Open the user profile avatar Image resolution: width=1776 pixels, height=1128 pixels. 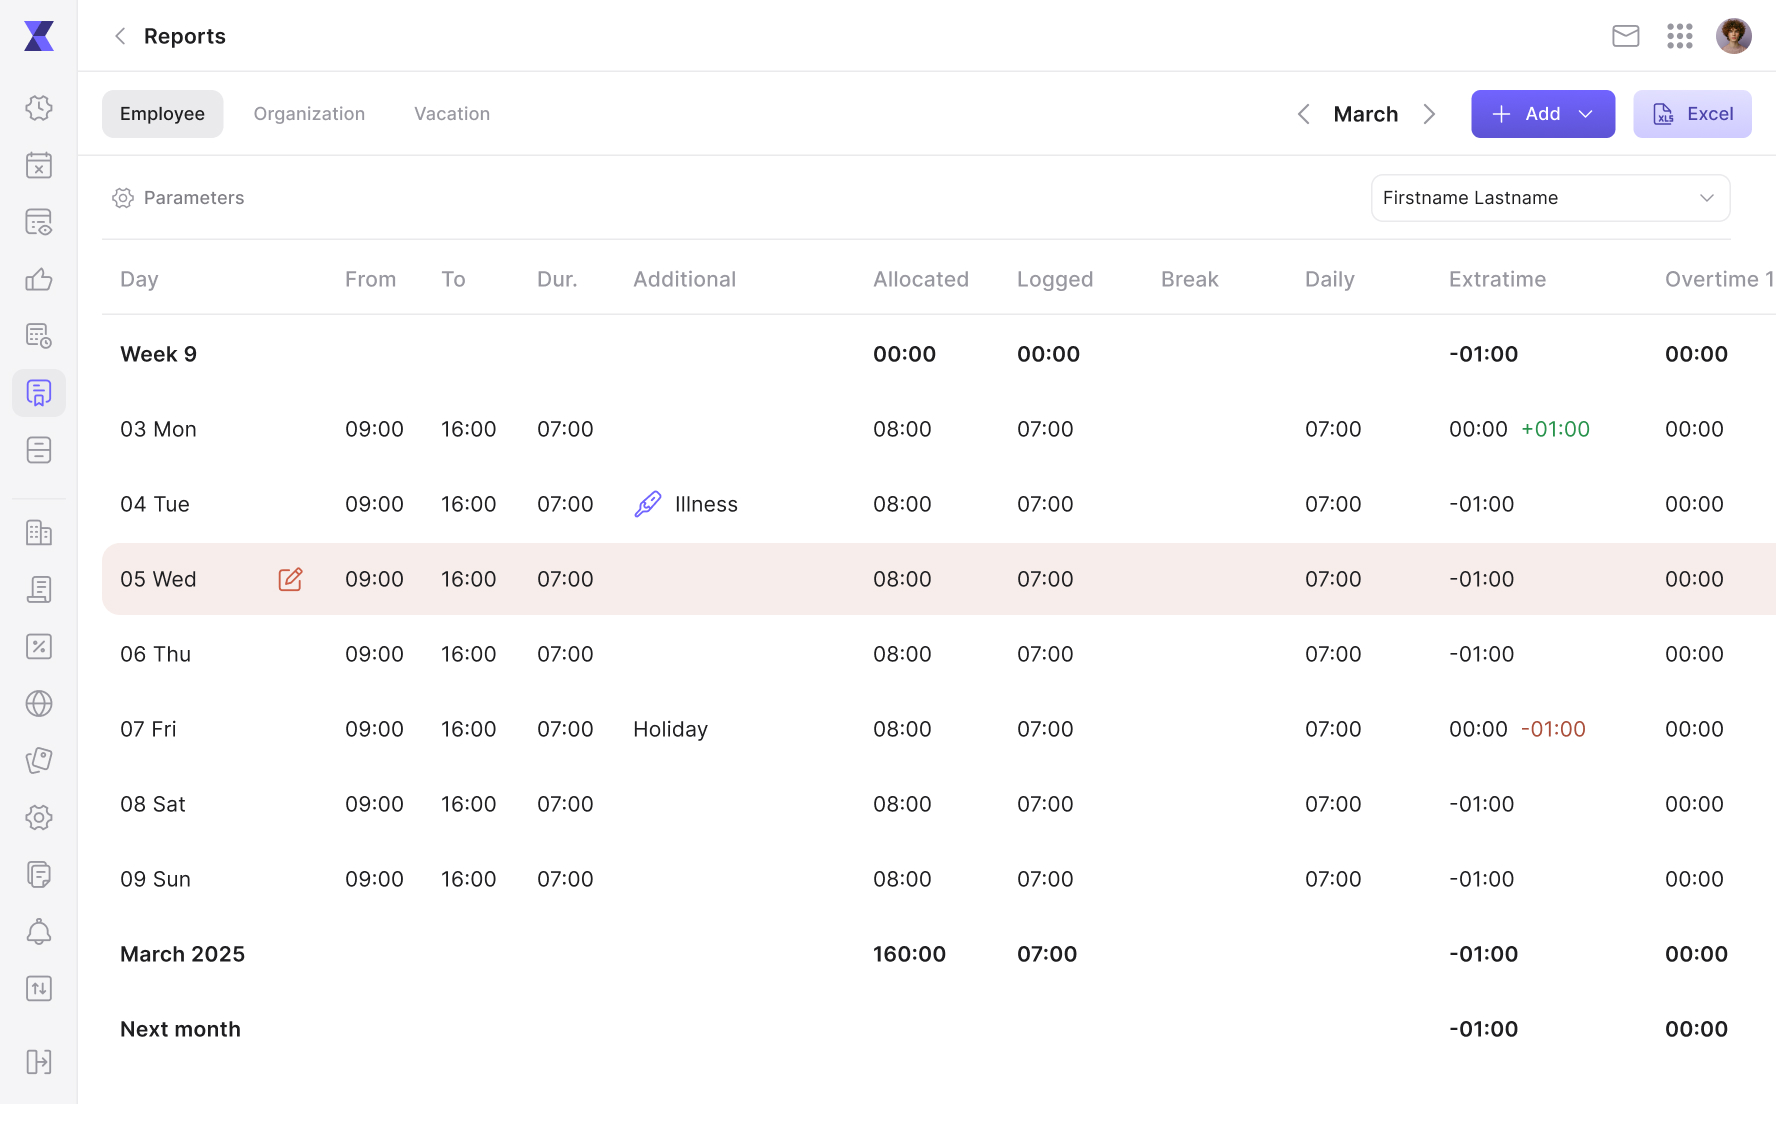point(1734,36)
